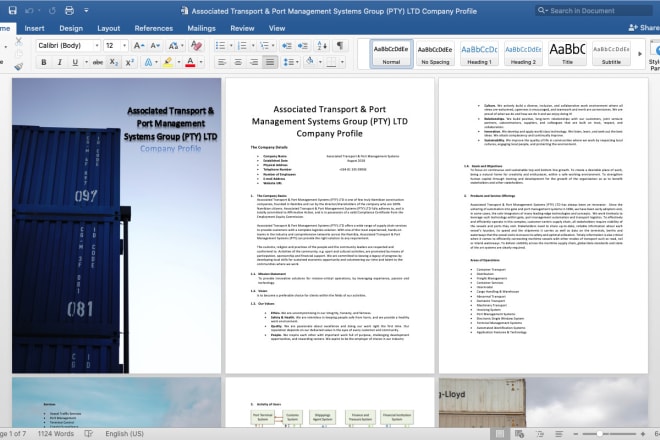The width and height of the screenshot is (660, 440).
Task: Open the Insert tab
Action: point(35,28)
